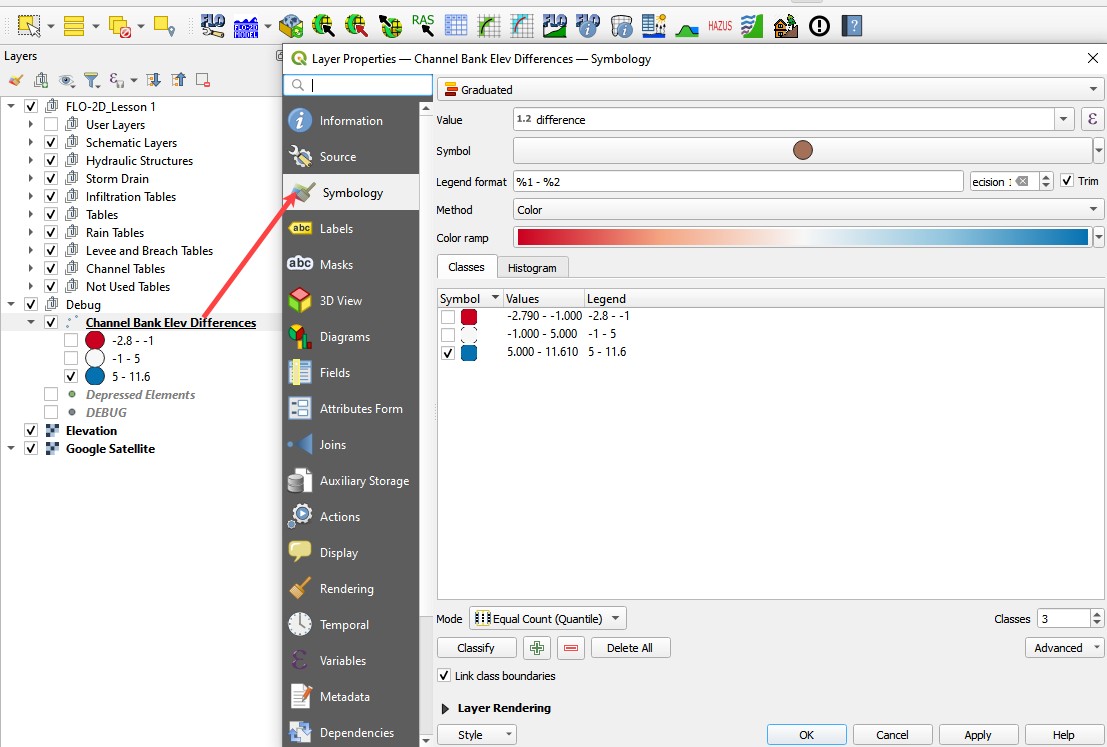
Task: Uncheck the Link class boundaries checkbox
Action: [x=445, y=676]
